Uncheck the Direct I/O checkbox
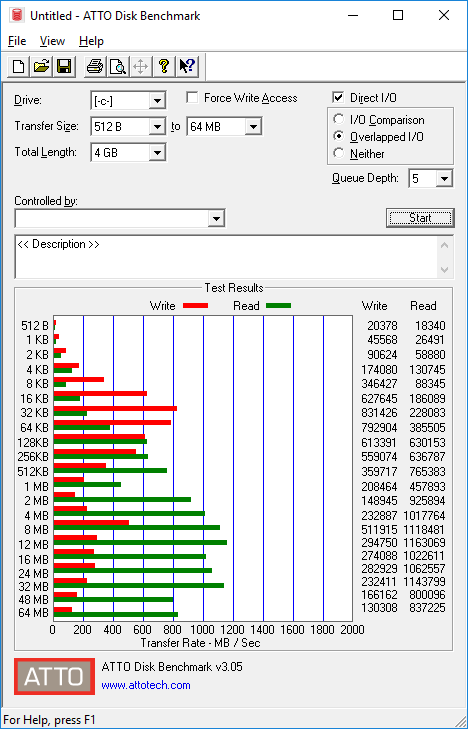 click(338, 98)
